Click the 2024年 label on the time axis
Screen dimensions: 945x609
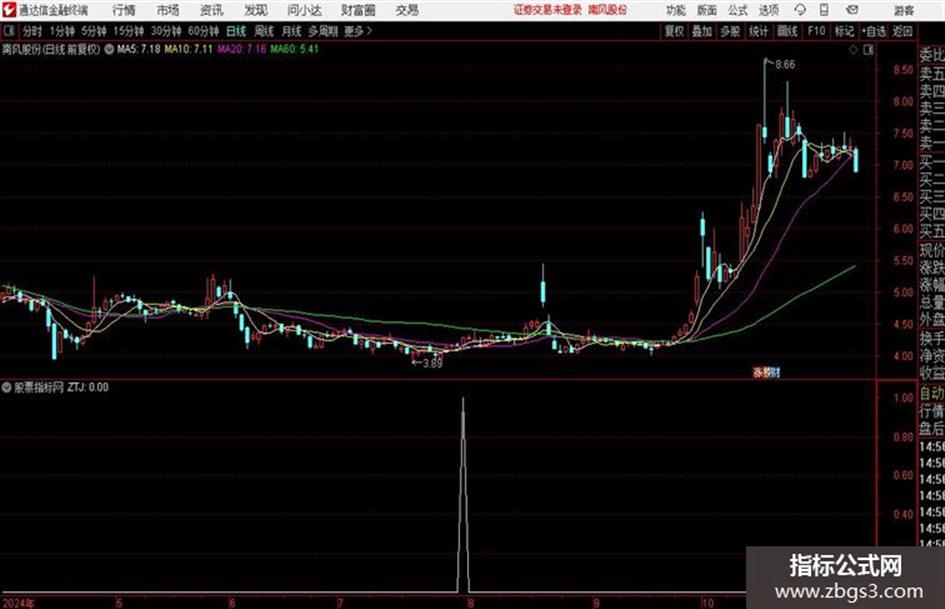point(19,603)
